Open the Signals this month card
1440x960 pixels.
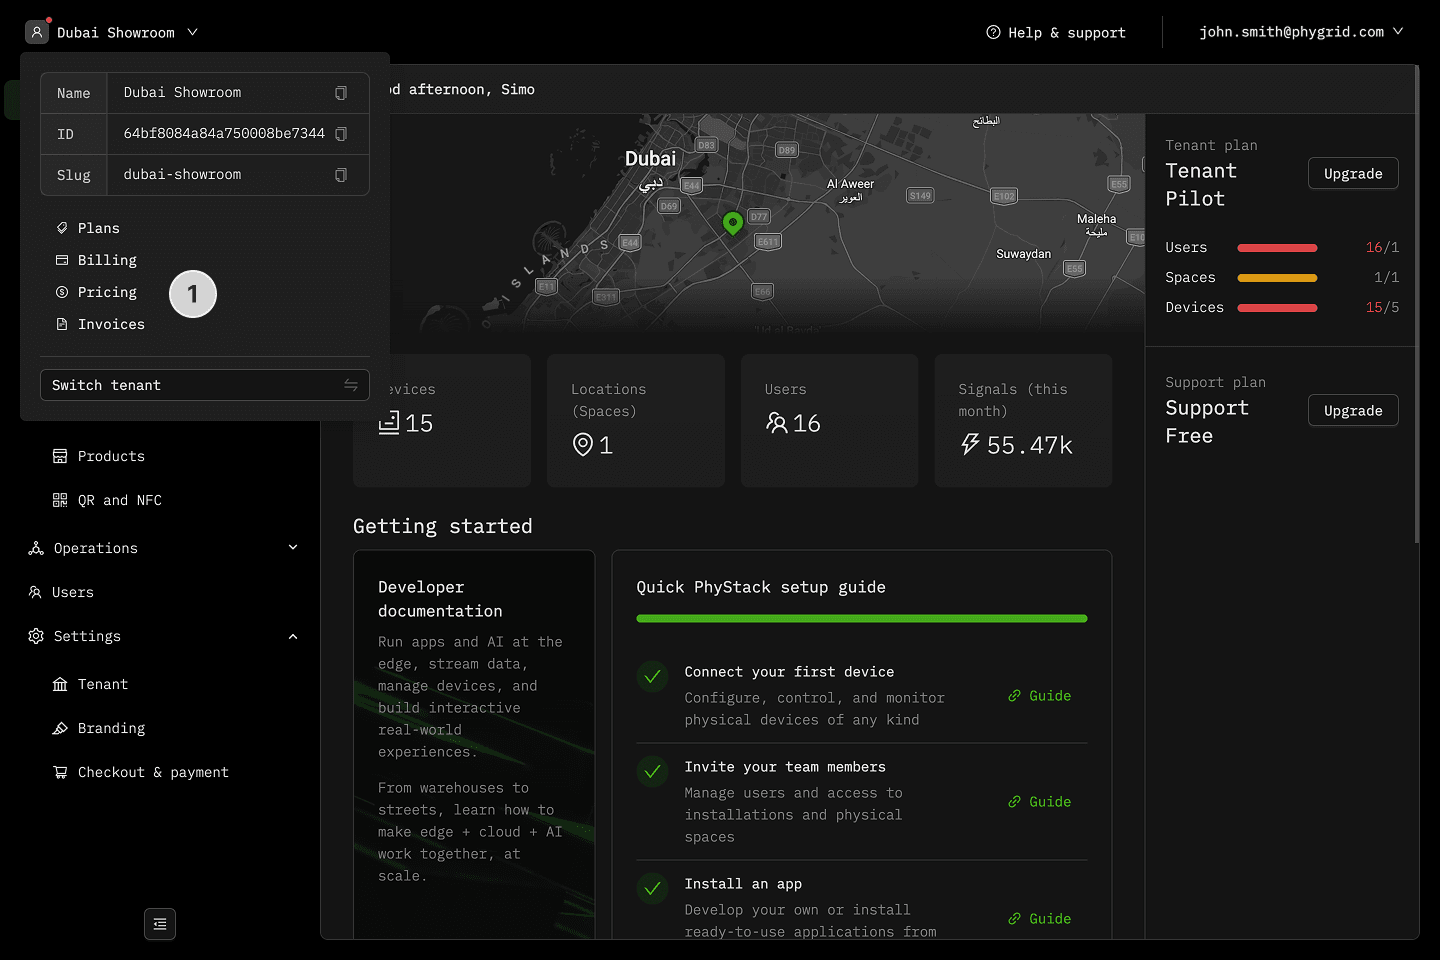coord(1022,420)
